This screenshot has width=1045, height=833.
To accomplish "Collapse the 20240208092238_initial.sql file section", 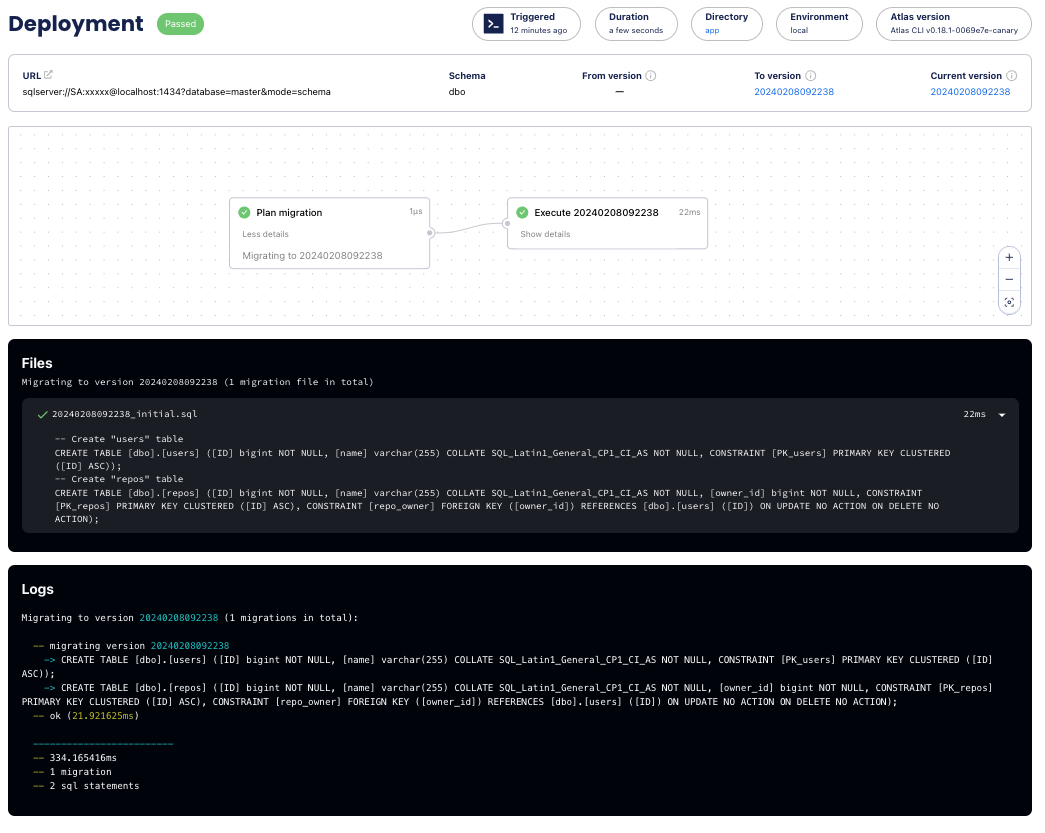I will click(x=1002, y=415).
